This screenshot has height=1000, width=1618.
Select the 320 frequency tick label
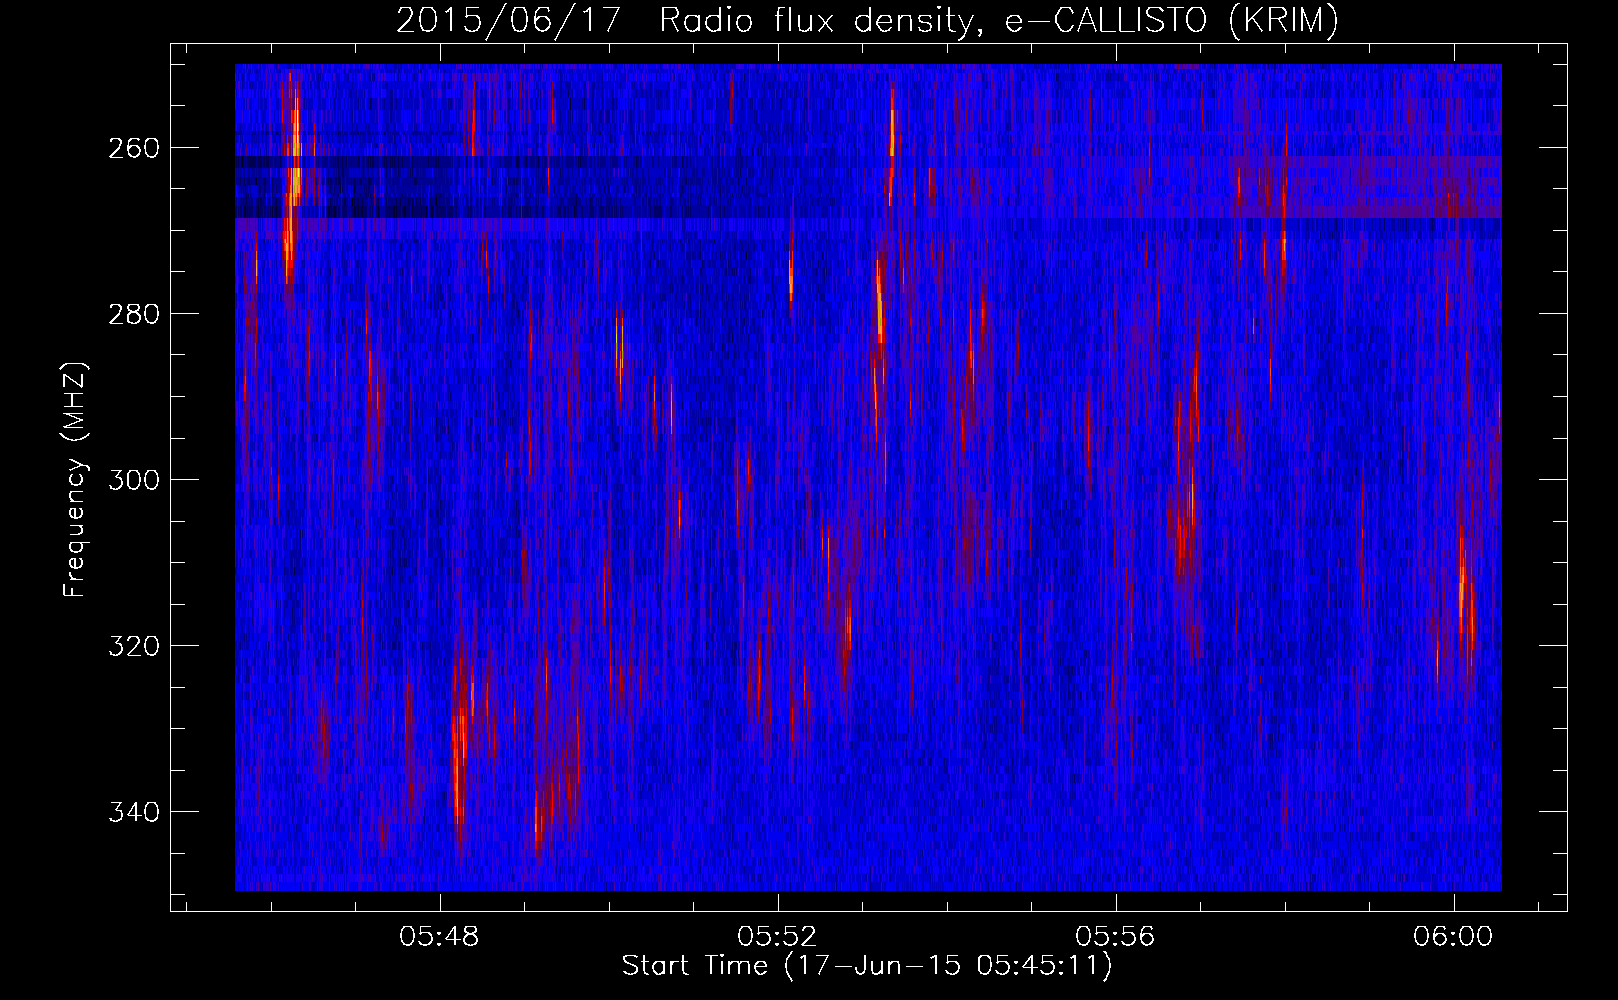click(x=133, y=646)
